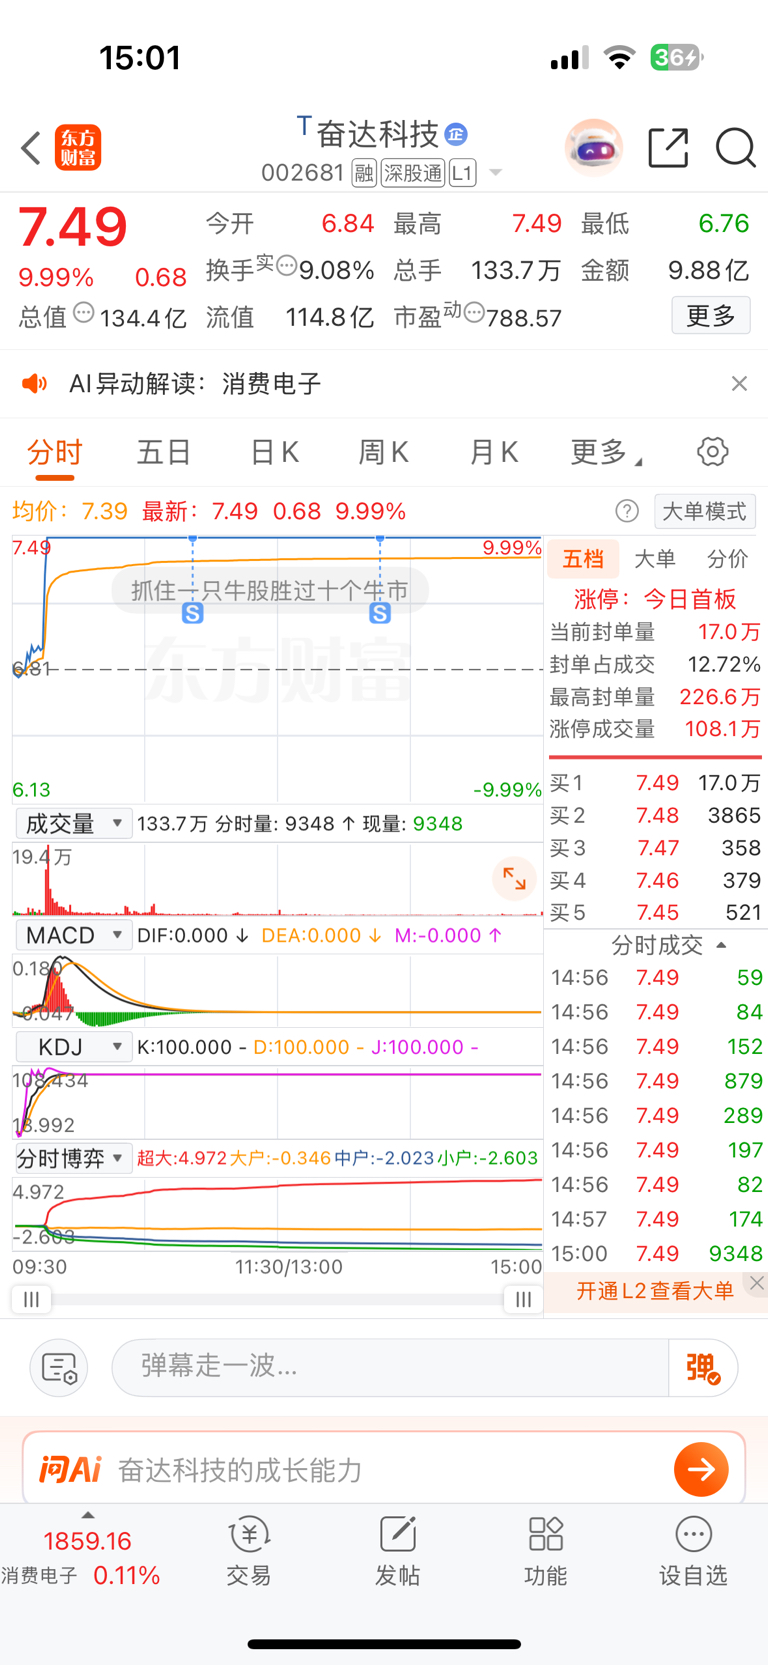Tap the info icon beside 市盈
769x1665 pixels.
474,313
